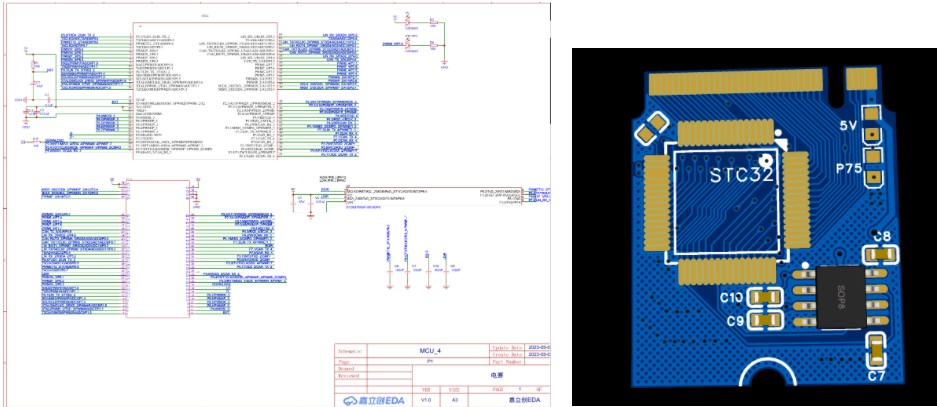Select the small horizontal IC symbol

[x=434, y=197]
